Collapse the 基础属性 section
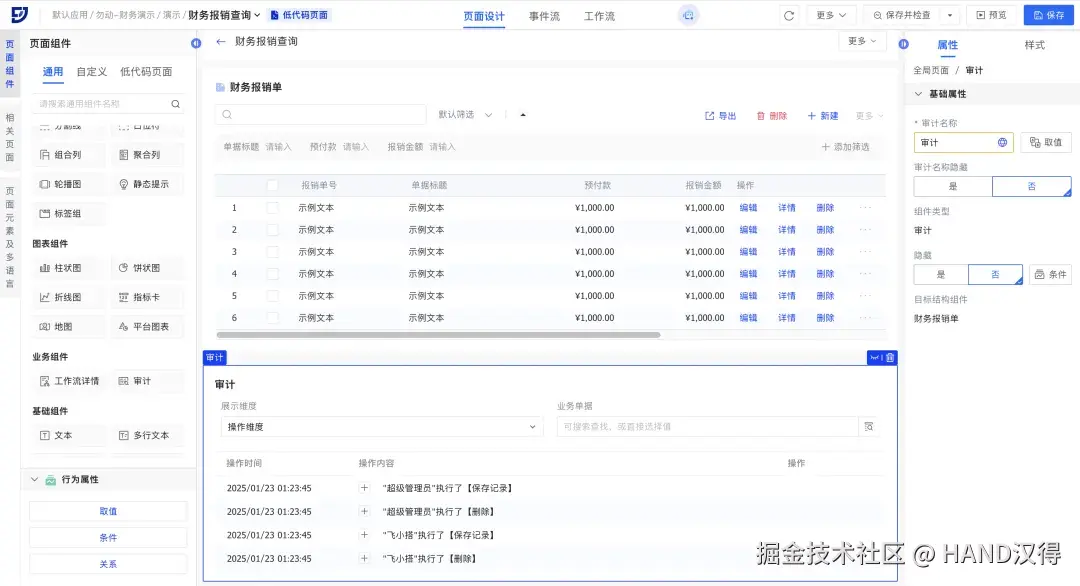Screen dimensions: 1080x586 click(x=918, y=94)
